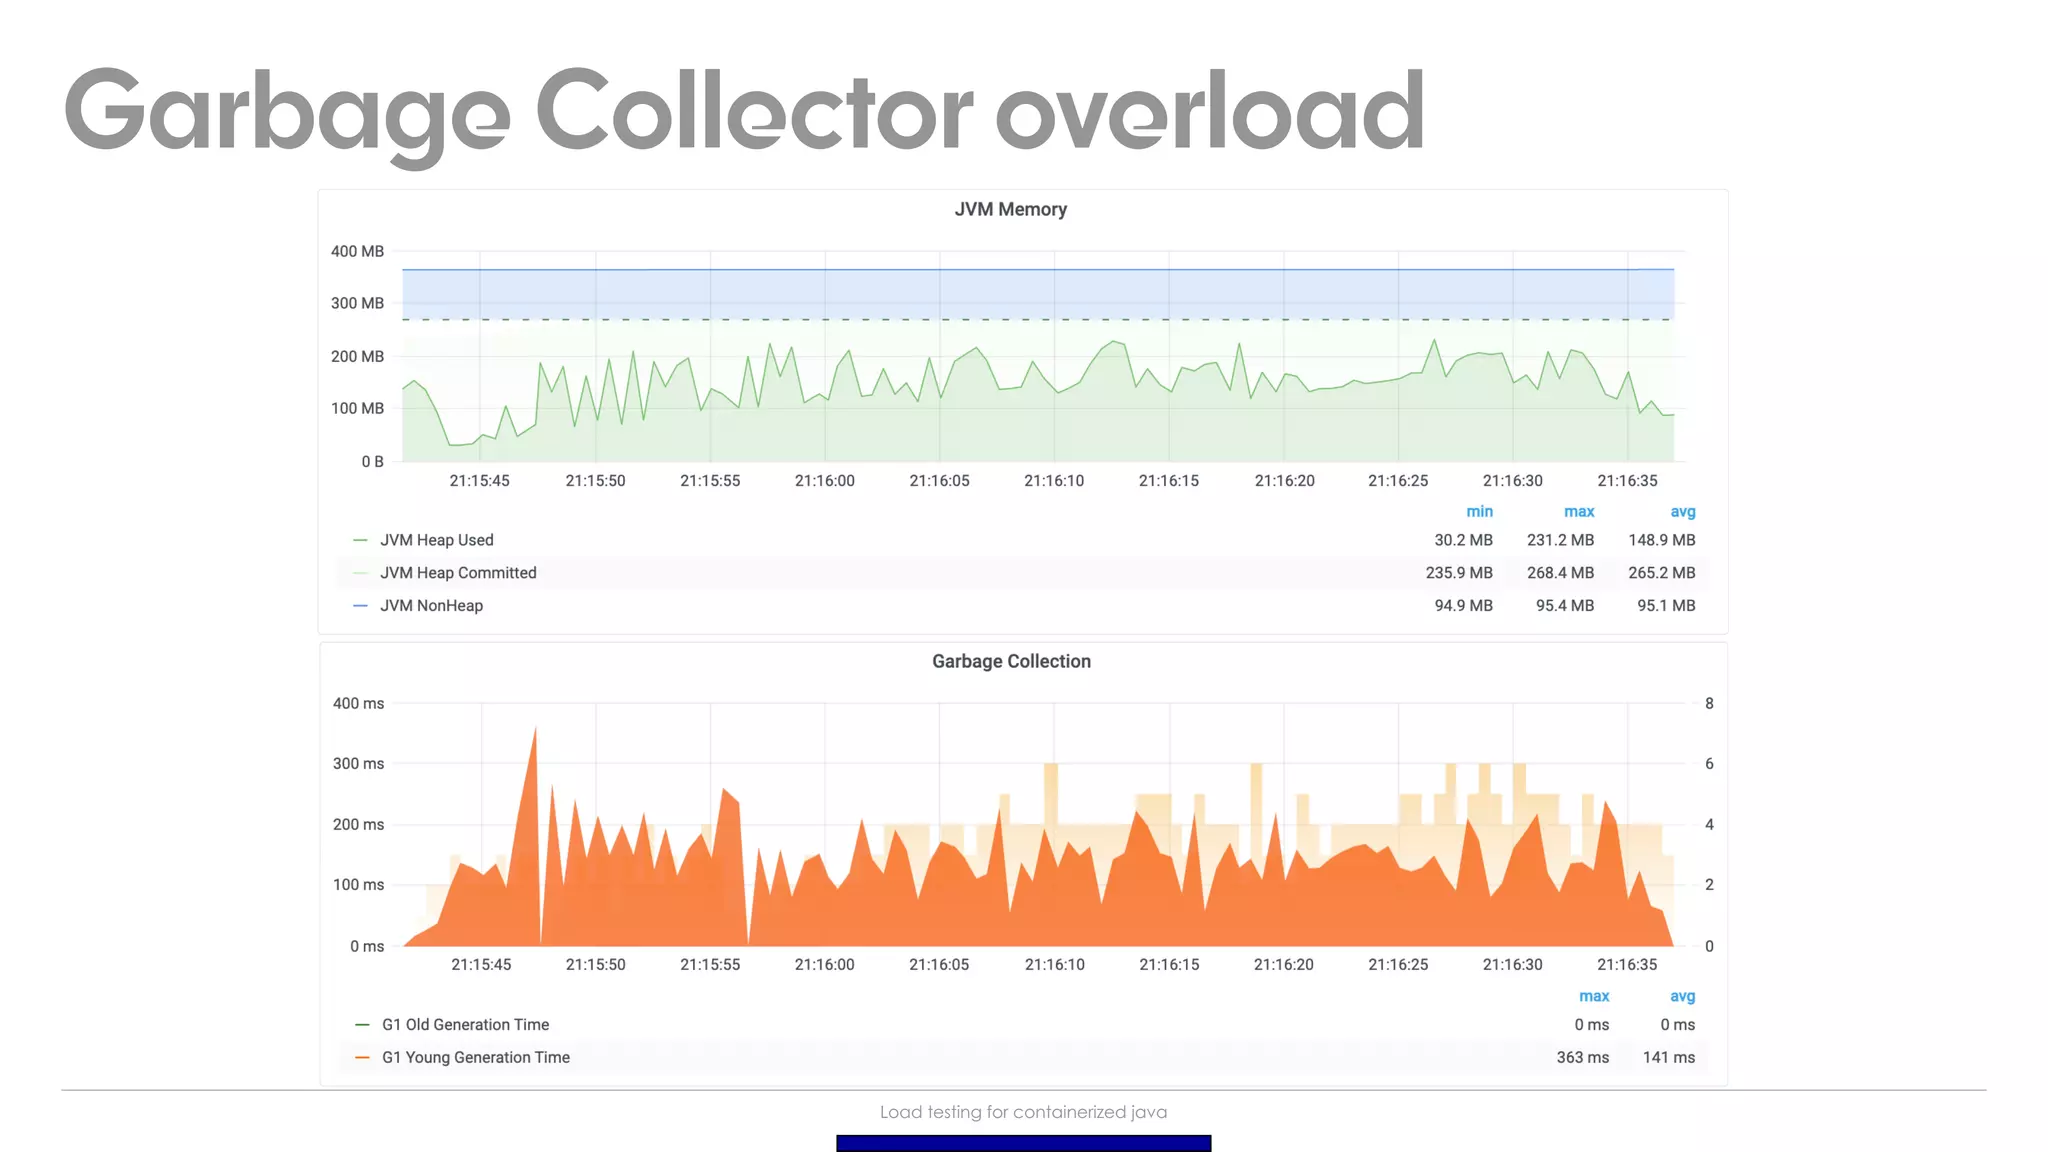Click the 21:16:10 time label in Garbage Collection chart

click(1054, 965)
